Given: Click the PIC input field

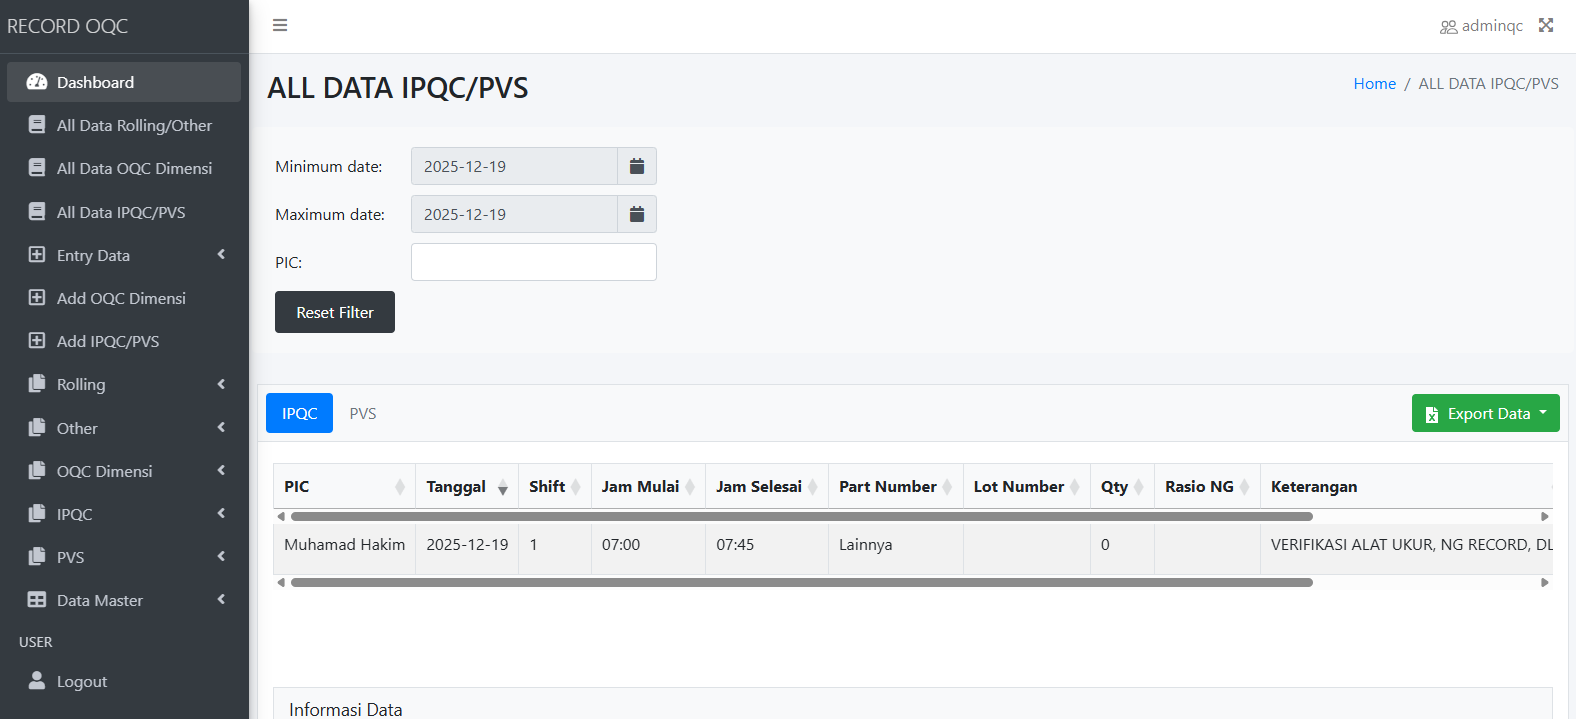Looking at the screenshot, I should pos(533,262).
